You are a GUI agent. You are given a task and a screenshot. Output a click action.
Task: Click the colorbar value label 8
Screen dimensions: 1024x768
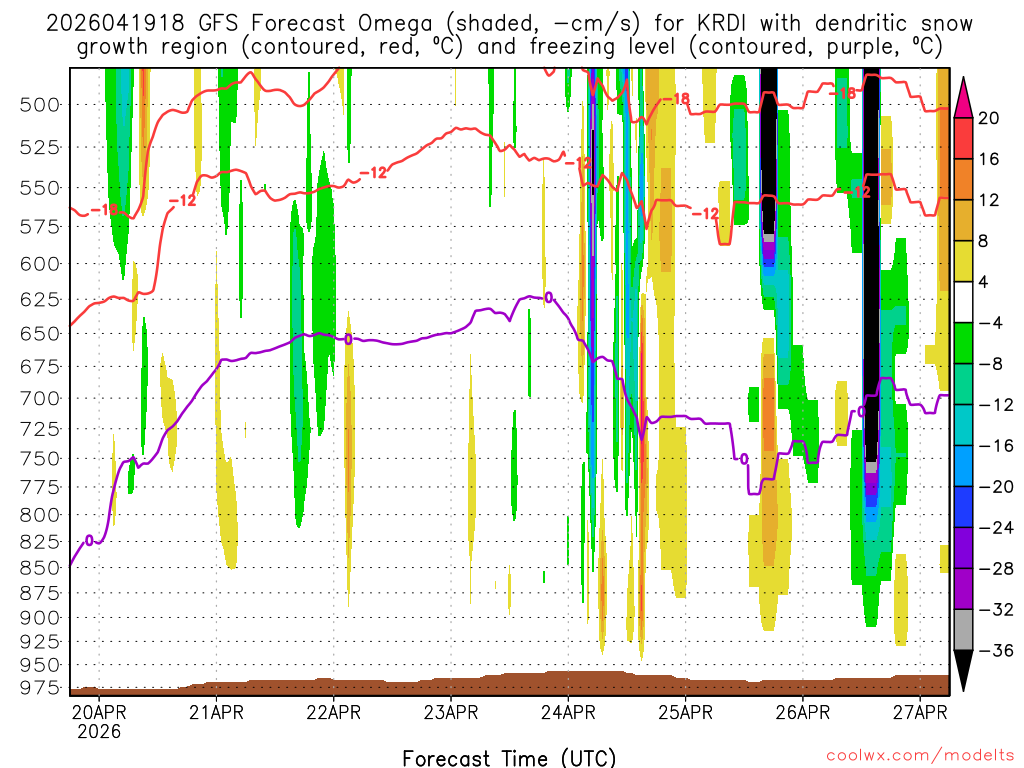984,241
